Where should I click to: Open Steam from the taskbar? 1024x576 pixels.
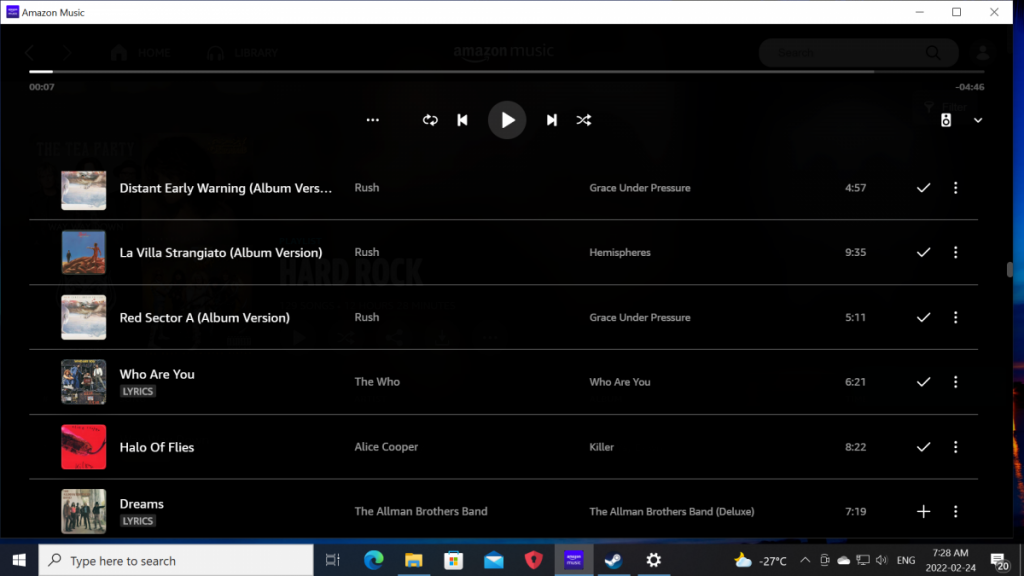(x=613, y=560)
